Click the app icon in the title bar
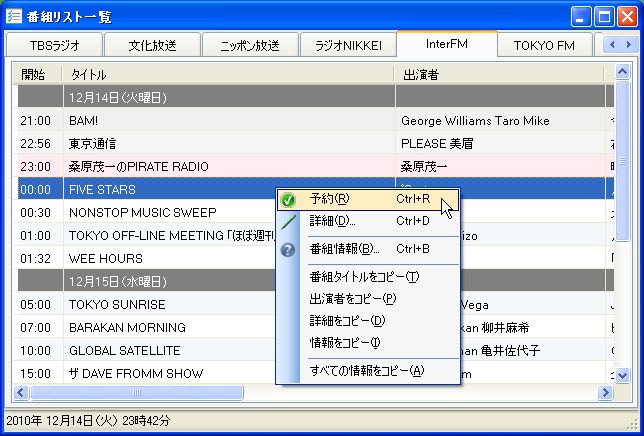 pos(13,16)
